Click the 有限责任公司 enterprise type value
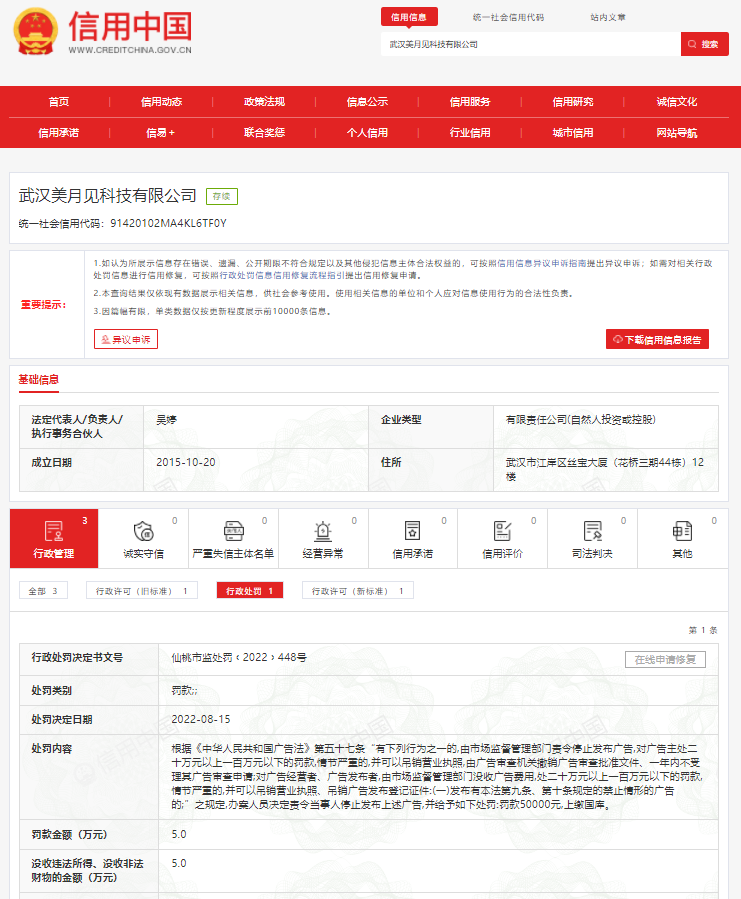Image resolution: width=741 pixels, height=899 pixels. click(x=580, y=420)
